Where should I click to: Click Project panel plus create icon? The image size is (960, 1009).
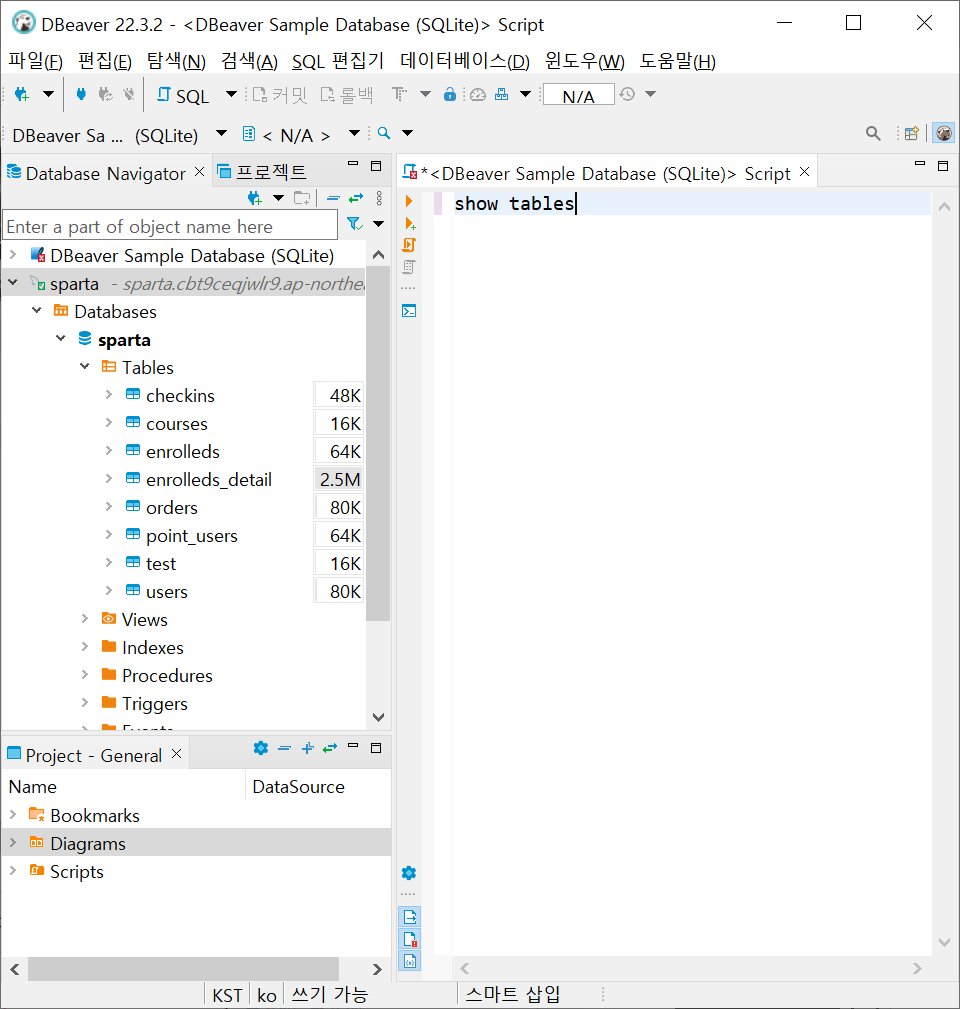pos(308,748)
